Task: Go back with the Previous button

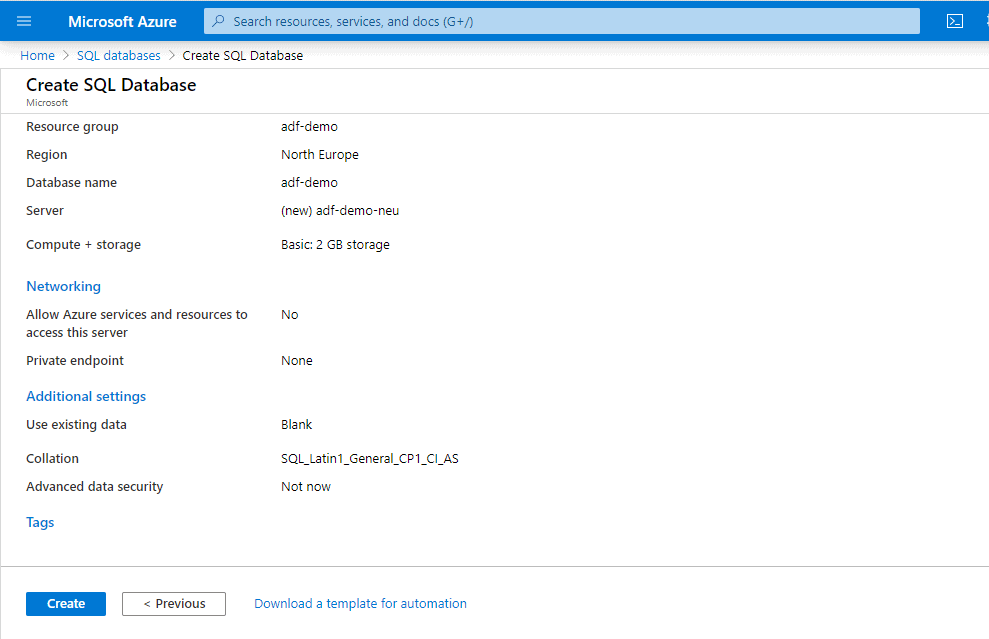Action: pos(174,604)
